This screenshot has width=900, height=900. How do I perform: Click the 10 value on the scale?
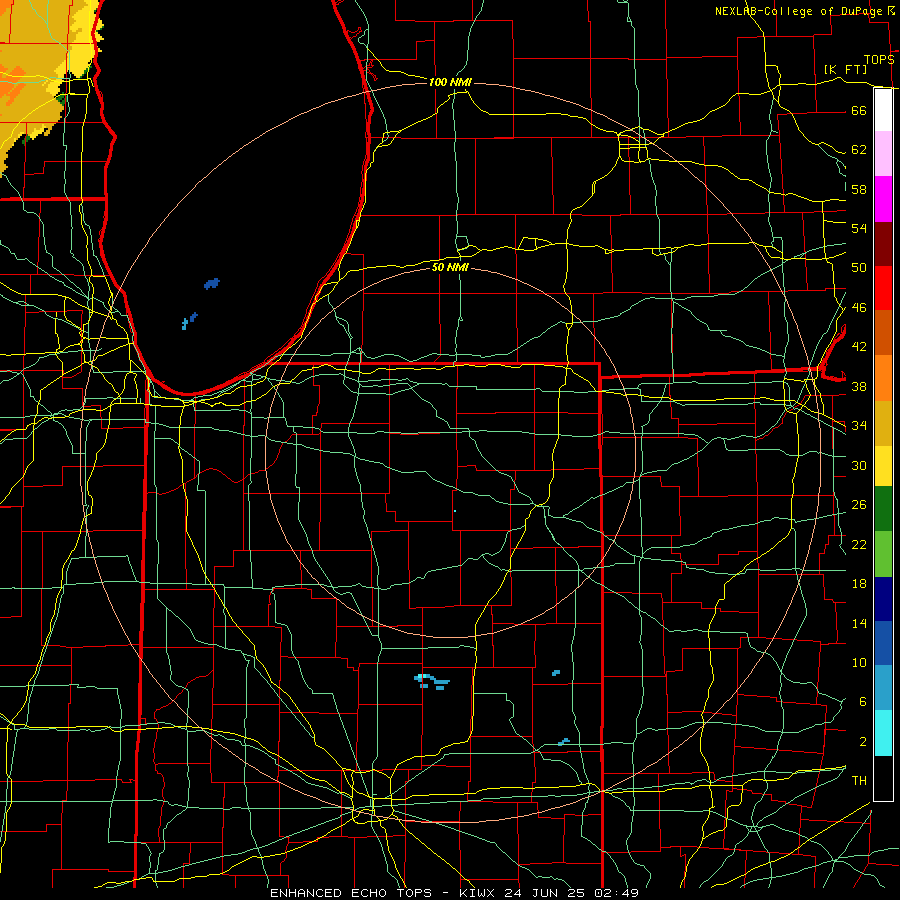point(859,663)
